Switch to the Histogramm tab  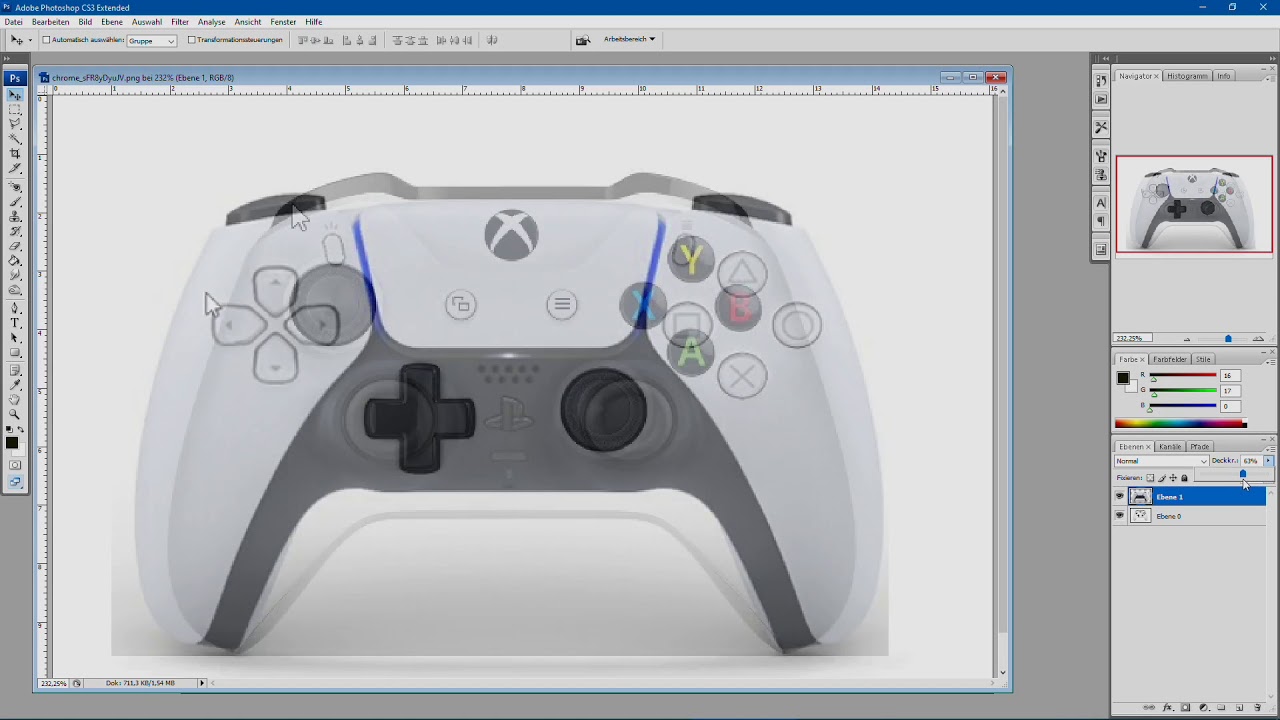1187,76
